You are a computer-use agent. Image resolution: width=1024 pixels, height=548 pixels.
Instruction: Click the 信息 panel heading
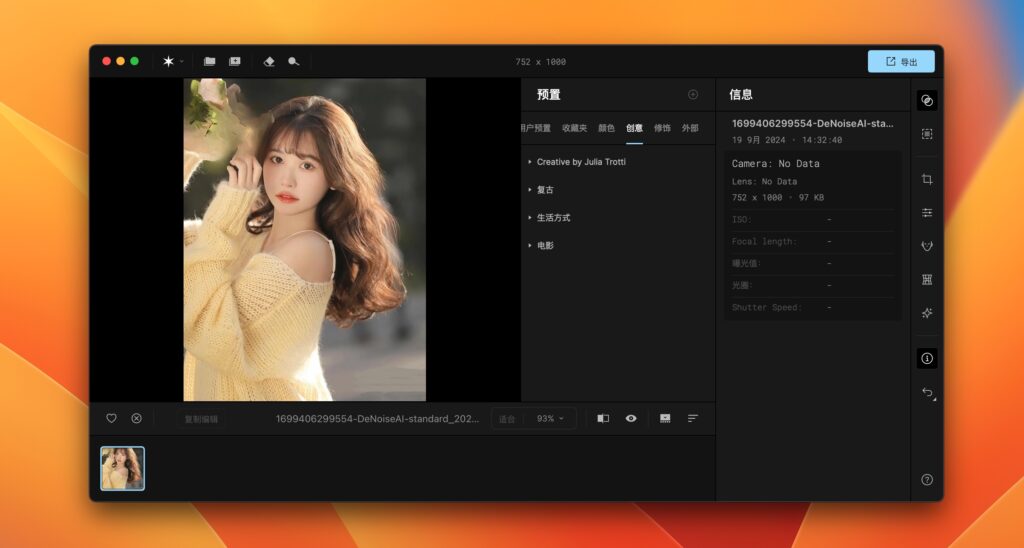pos(741,95)
